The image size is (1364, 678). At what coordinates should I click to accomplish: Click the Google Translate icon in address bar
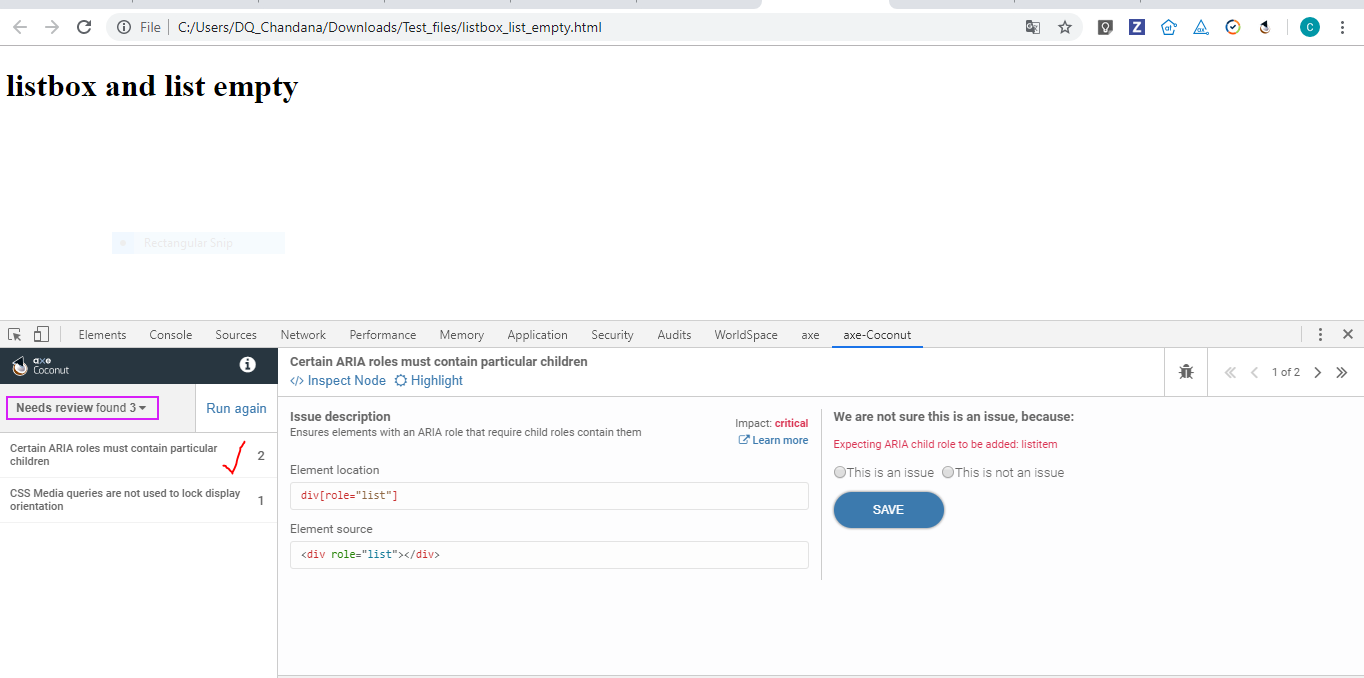[x=1032, y=27]
